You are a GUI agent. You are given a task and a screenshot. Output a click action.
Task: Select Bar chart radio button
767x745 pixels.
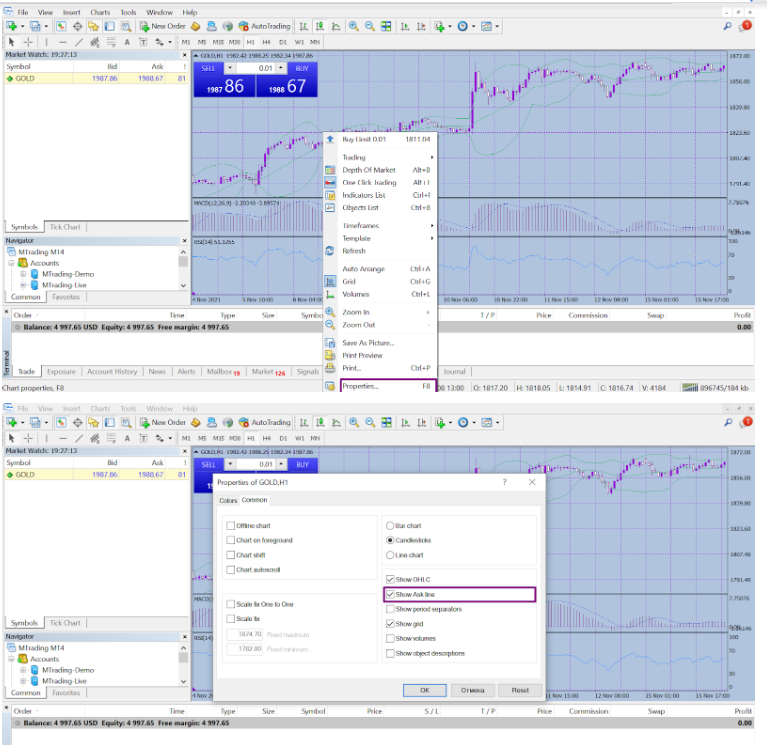390,525
